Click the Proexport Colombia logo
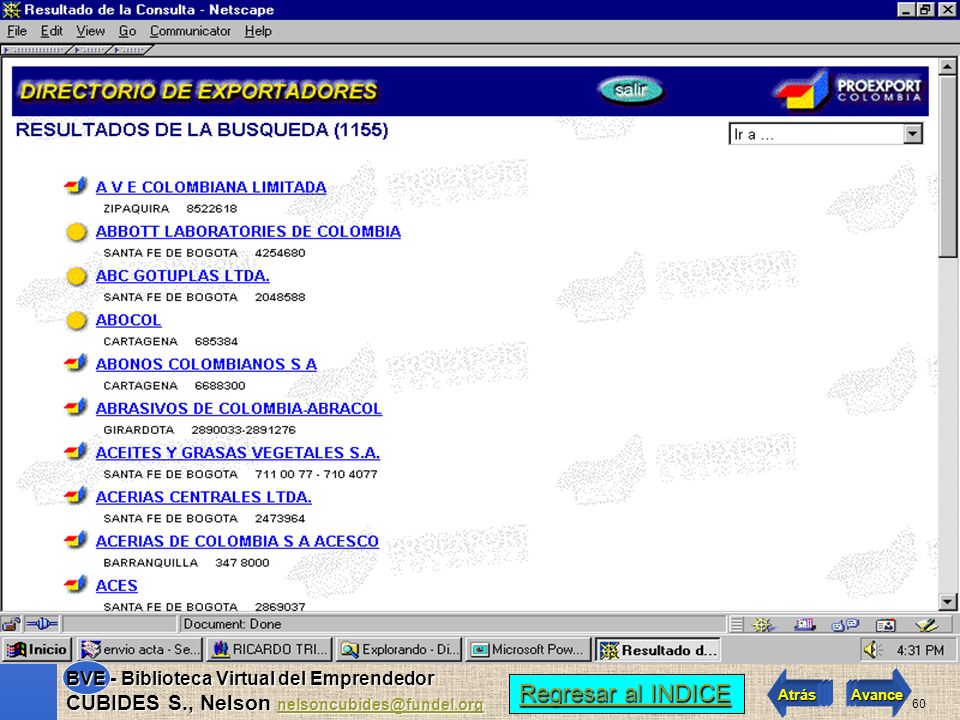 847,90
